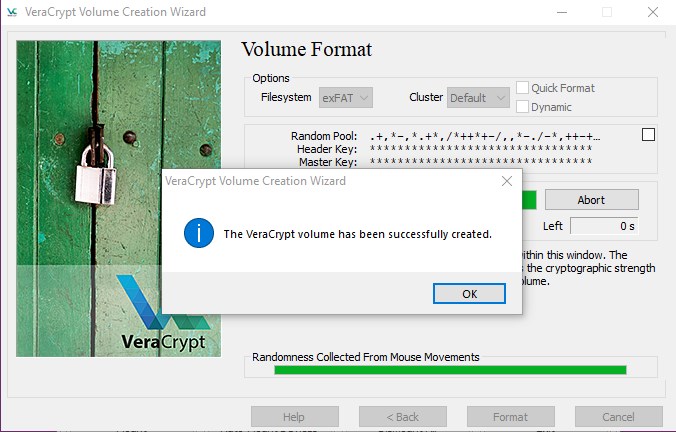
Task: Click the Master Key asterisks
Action: click(x=481, y=161)
